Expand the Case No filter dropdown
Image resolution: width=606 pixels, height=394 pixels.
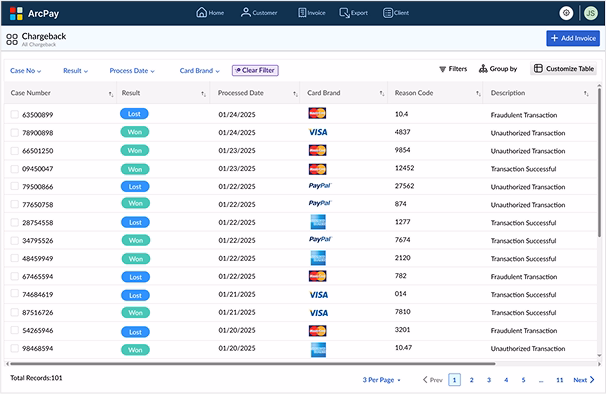[26, 71]
